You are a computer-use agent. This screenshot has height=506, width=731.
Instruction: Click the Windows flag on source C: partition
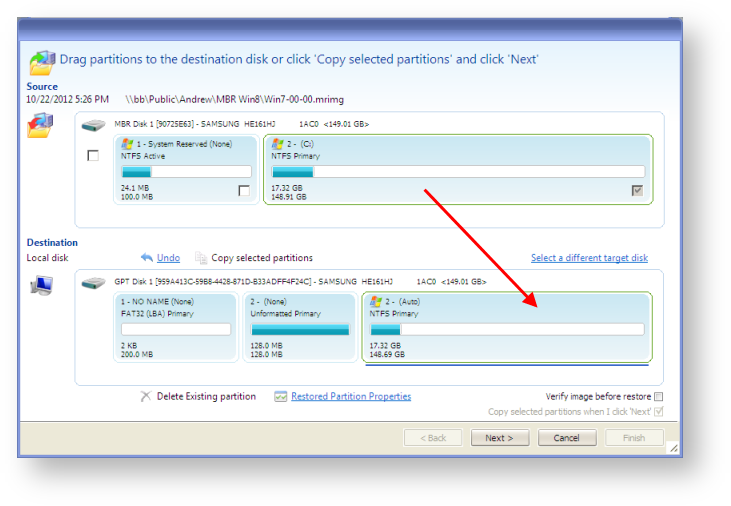(277, 144)
